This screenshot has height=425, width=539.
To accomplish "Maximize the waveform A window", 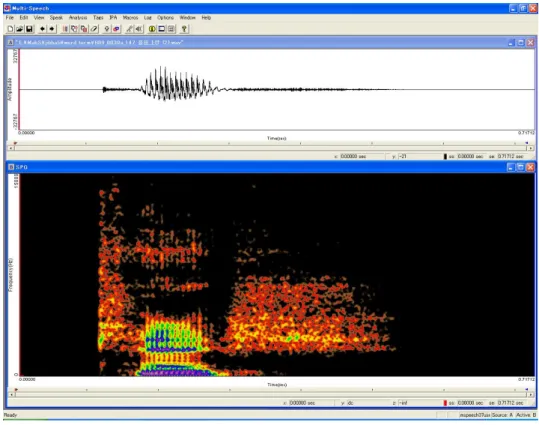I will click(x=521, y=43).
